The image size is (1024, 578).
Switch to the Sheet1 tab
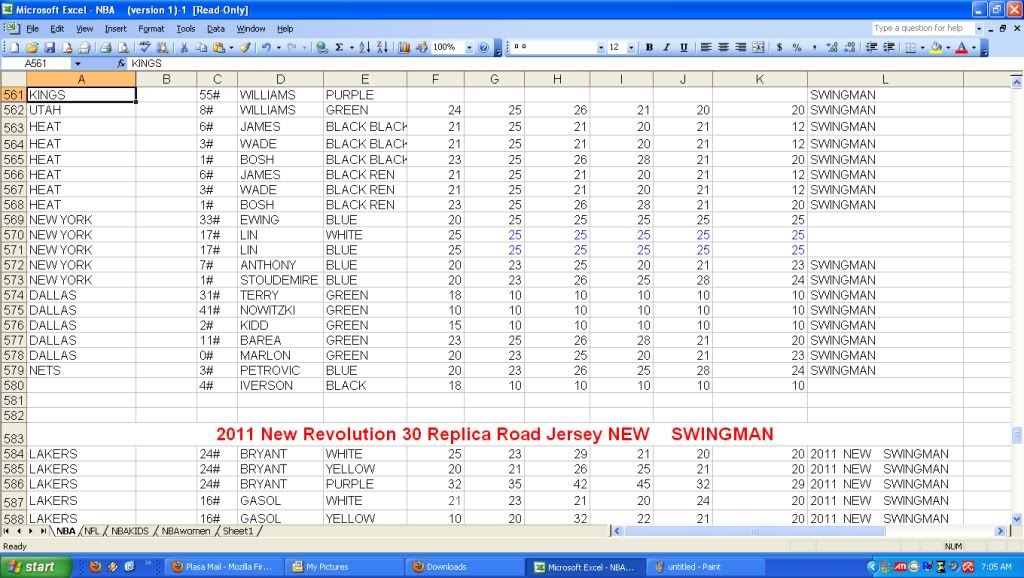tap(238, 531)
